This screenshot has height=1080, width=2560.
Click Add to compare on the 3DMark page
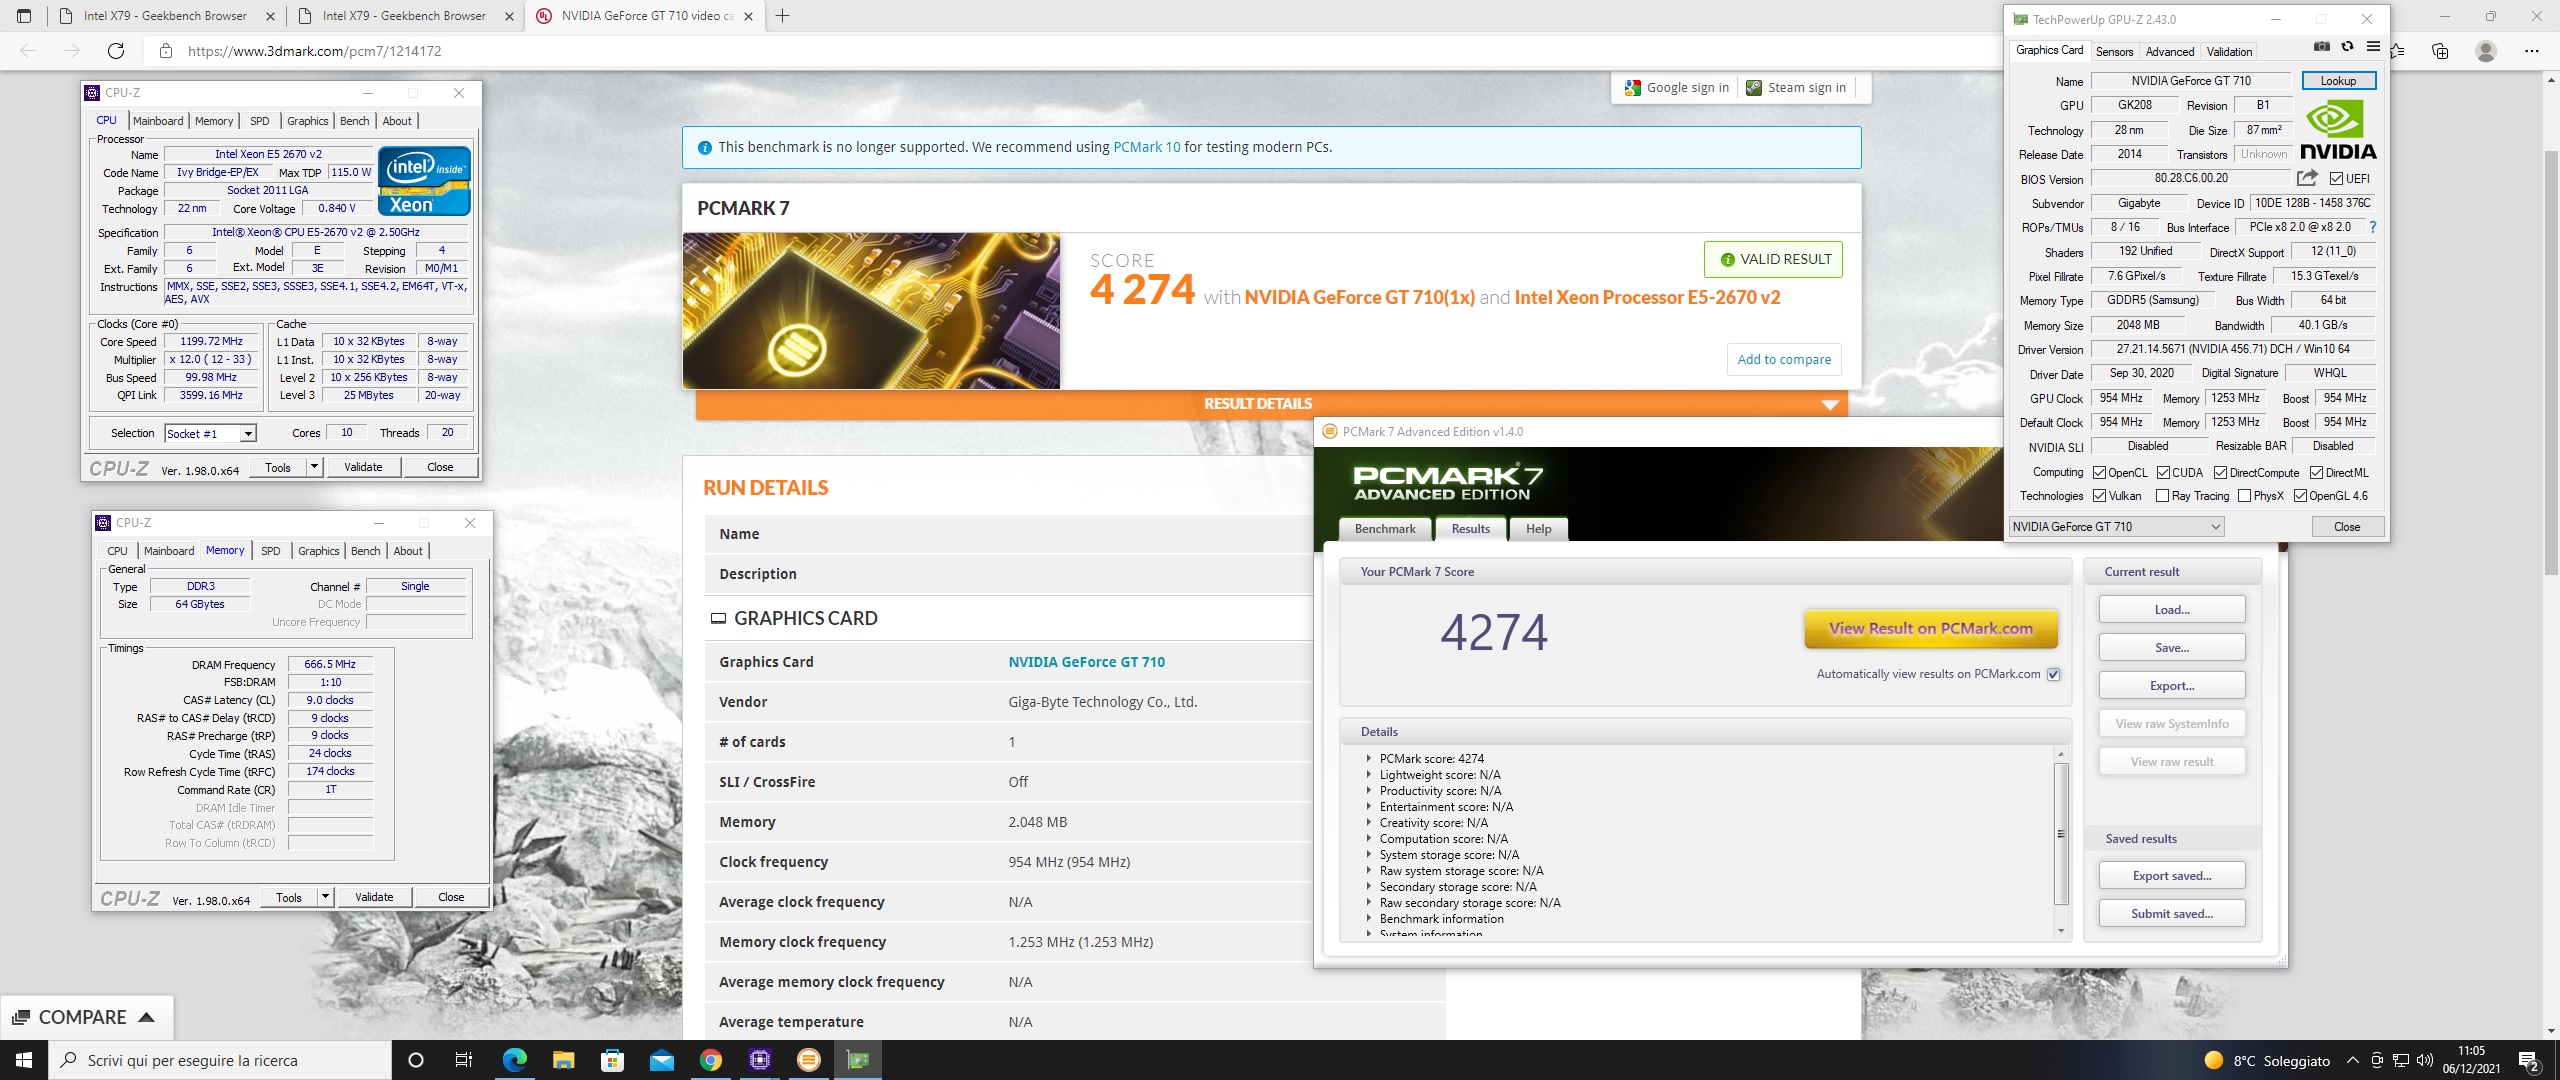tap(1784, 360)
